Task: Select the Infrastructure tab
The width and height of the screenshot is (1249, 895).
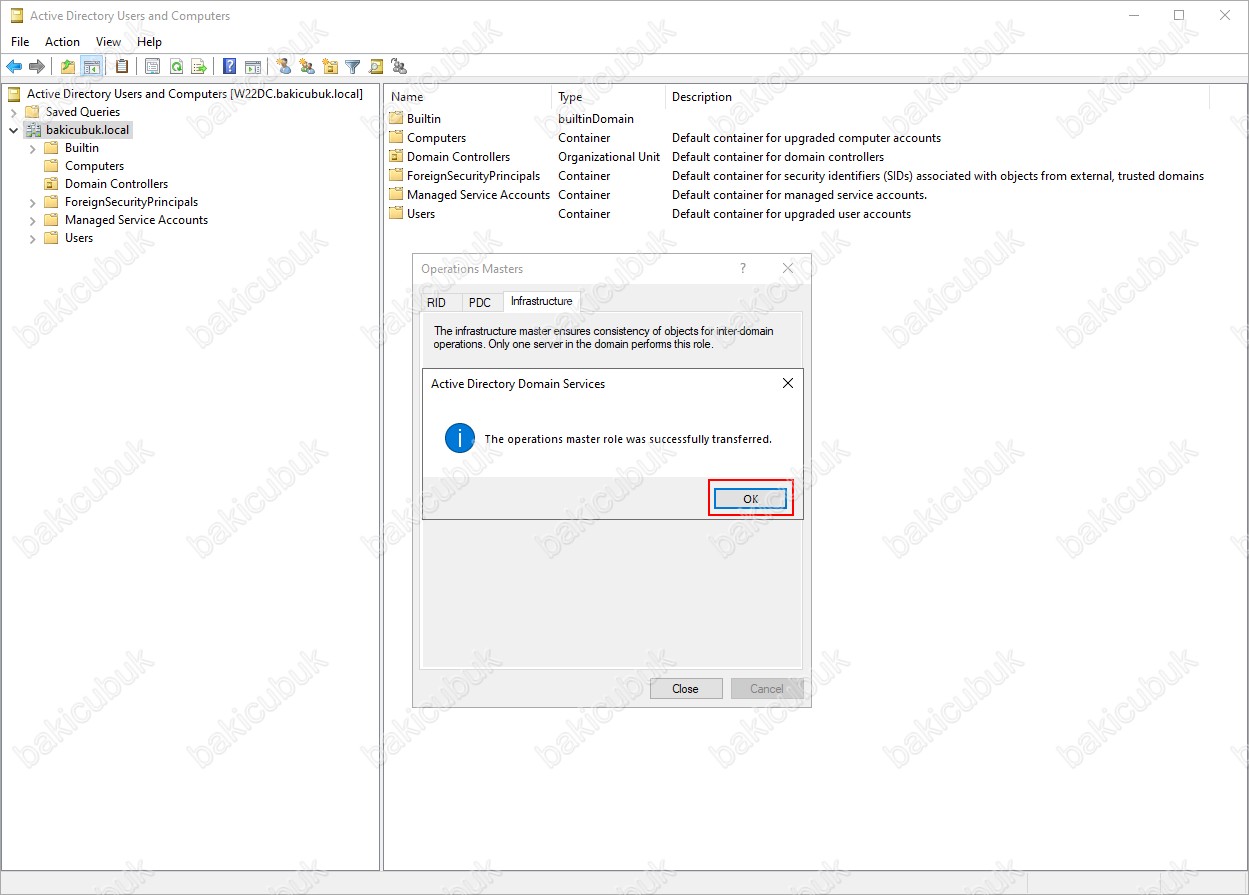Action: coord(541,301)
